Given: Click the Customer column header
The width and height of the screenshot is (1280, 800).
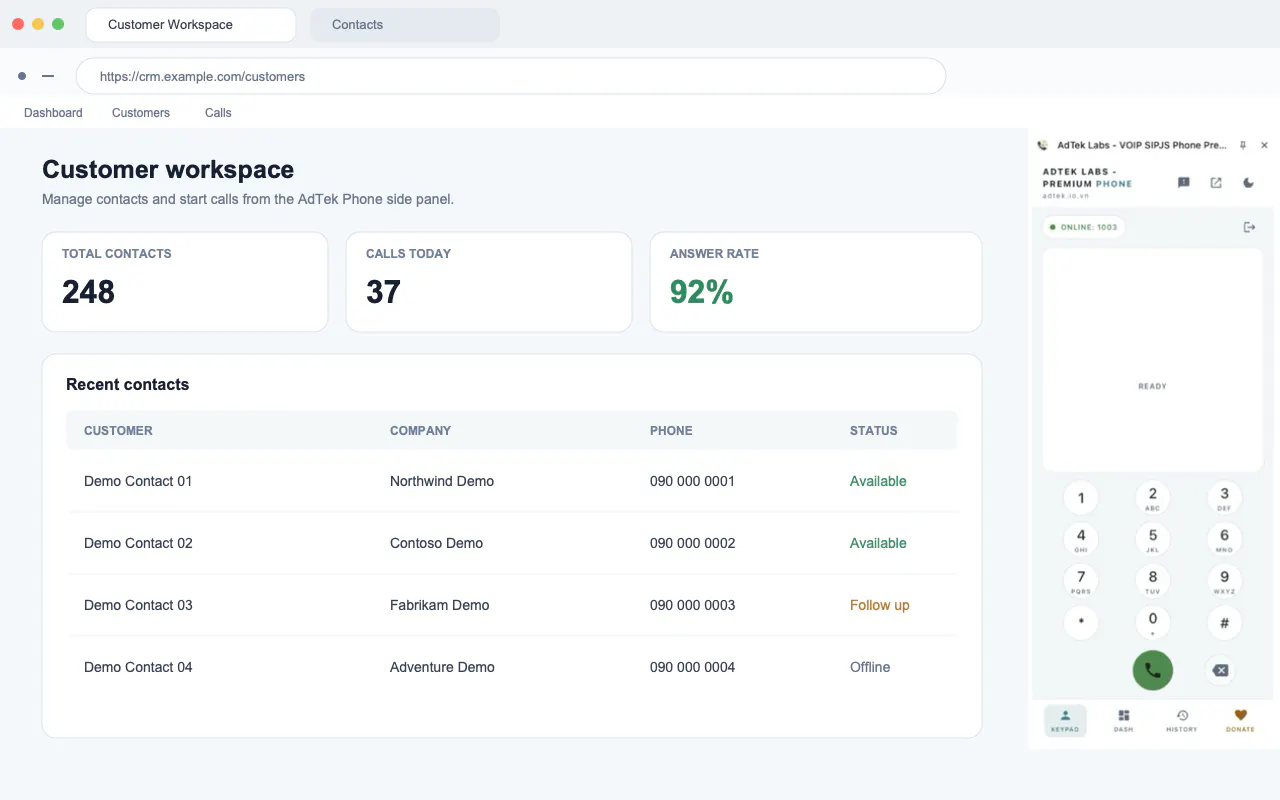Looking at the screenshot, I should point(118,431).
